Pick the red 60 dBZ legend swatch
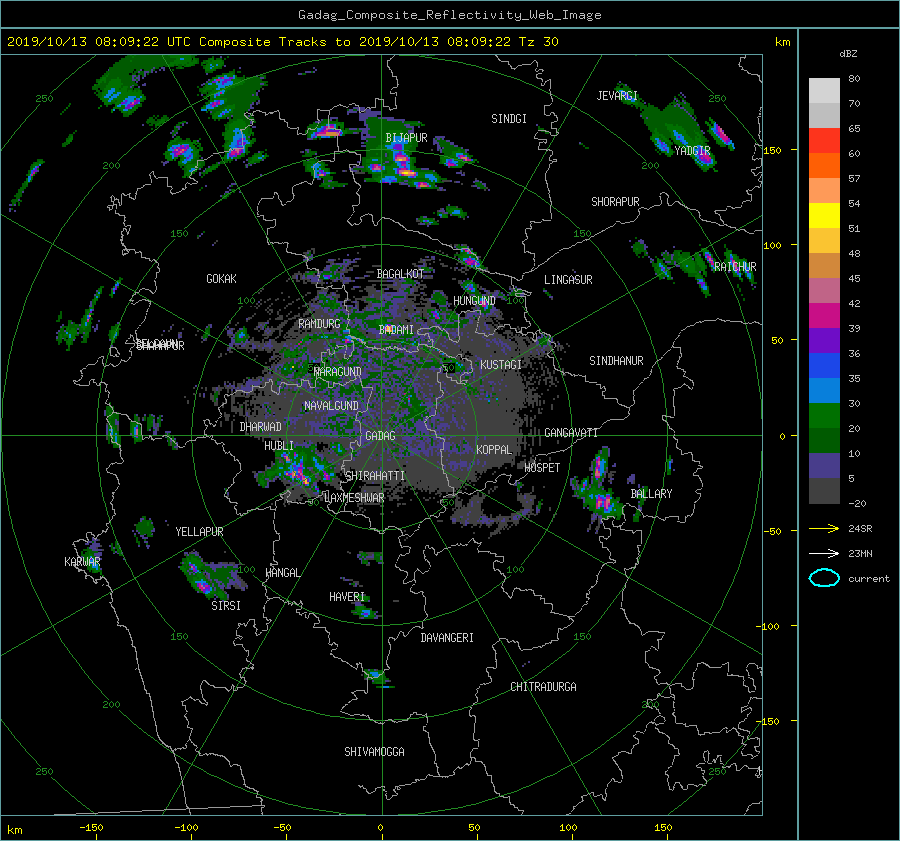Viewport: 900px width, 841px height. [x=824, y=141]
